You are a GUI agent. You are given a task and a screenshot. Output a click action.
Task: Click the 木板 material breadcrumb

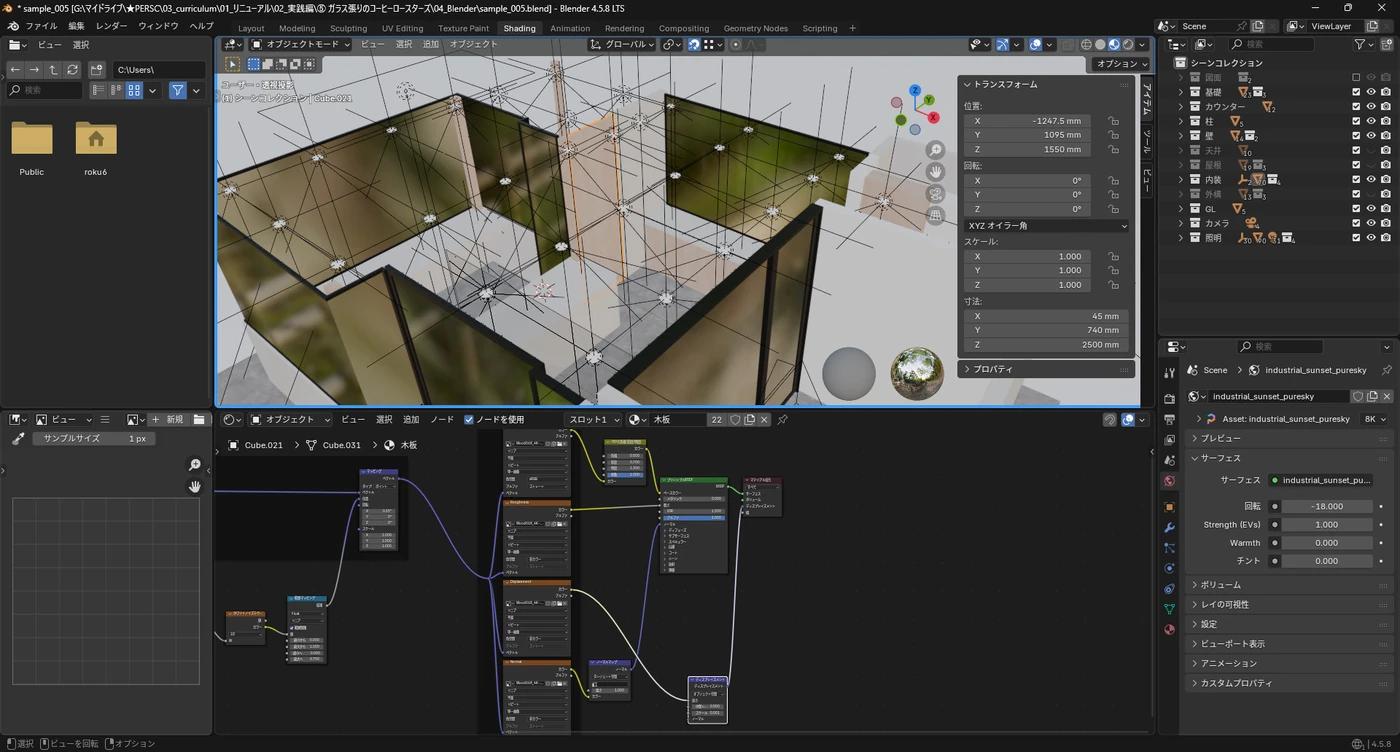tap(400, 445)
